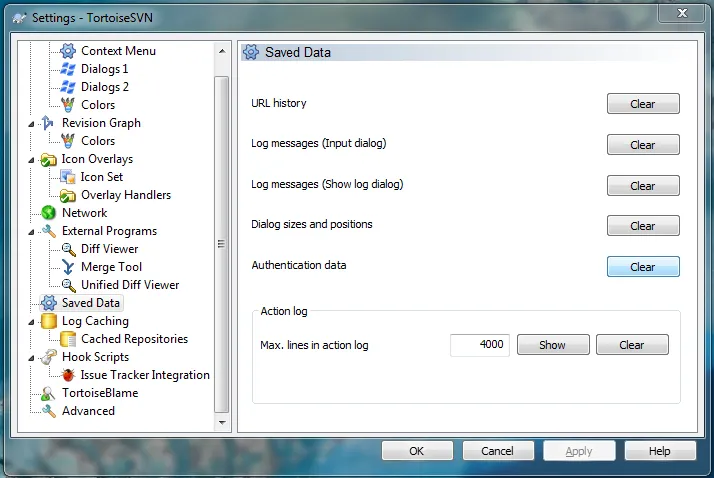Click the tree scrollbar down arrow
This screenshot has width=714, height=478.
222,422
